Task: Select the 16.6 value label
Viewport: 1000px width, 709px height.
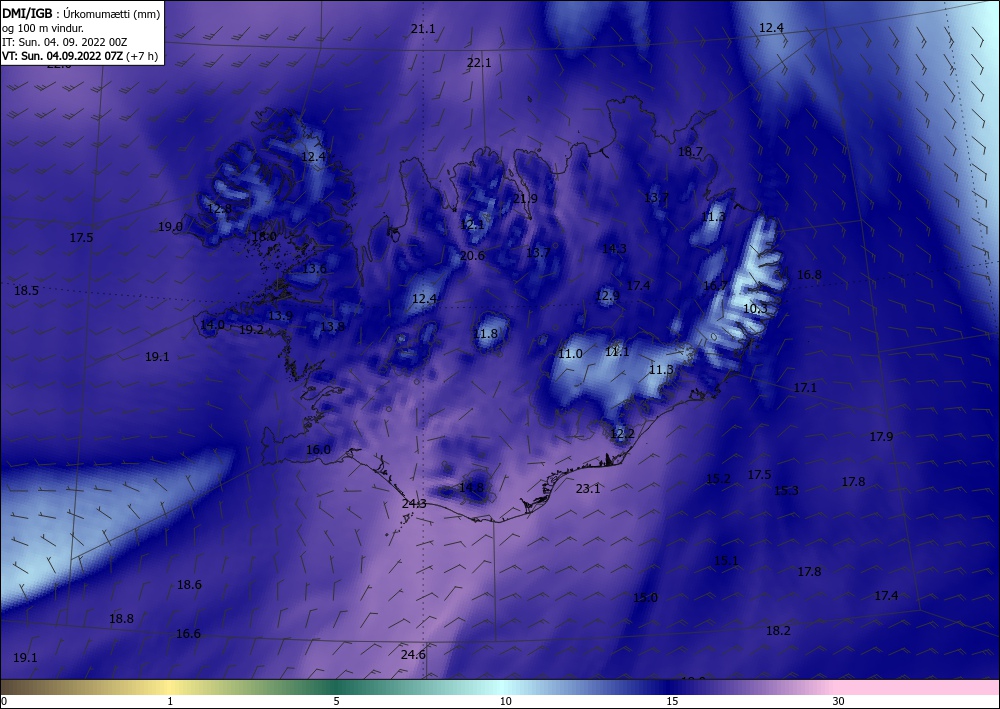Action: (x=188, y=634)
